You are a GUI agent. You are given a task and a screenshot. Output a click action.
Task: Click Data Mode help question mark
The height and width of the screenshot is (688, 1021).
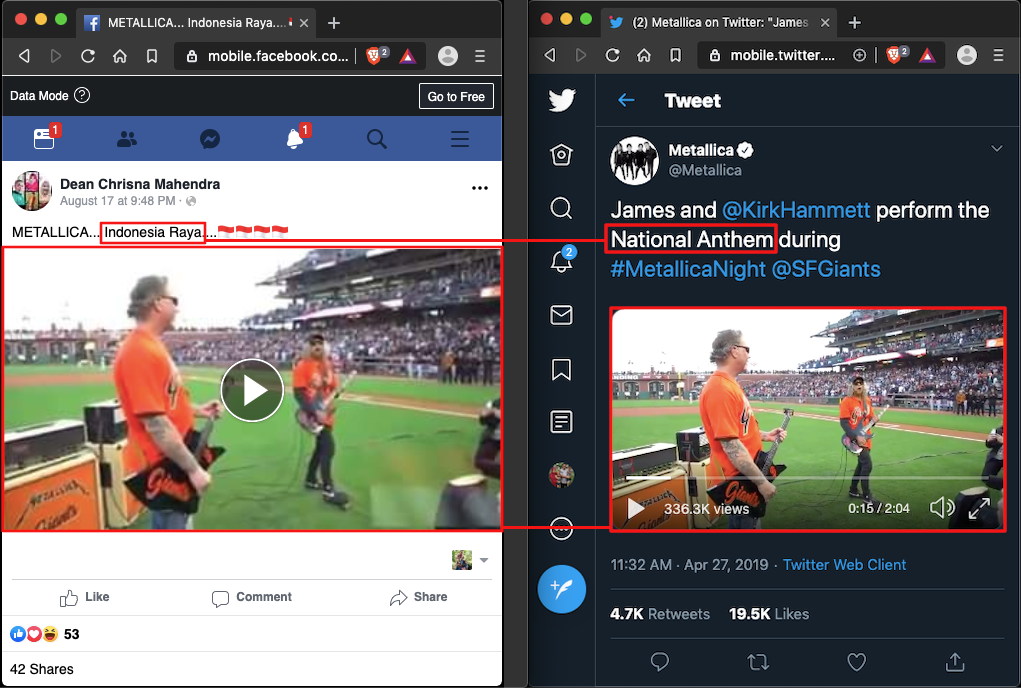(x=82, y=96)
